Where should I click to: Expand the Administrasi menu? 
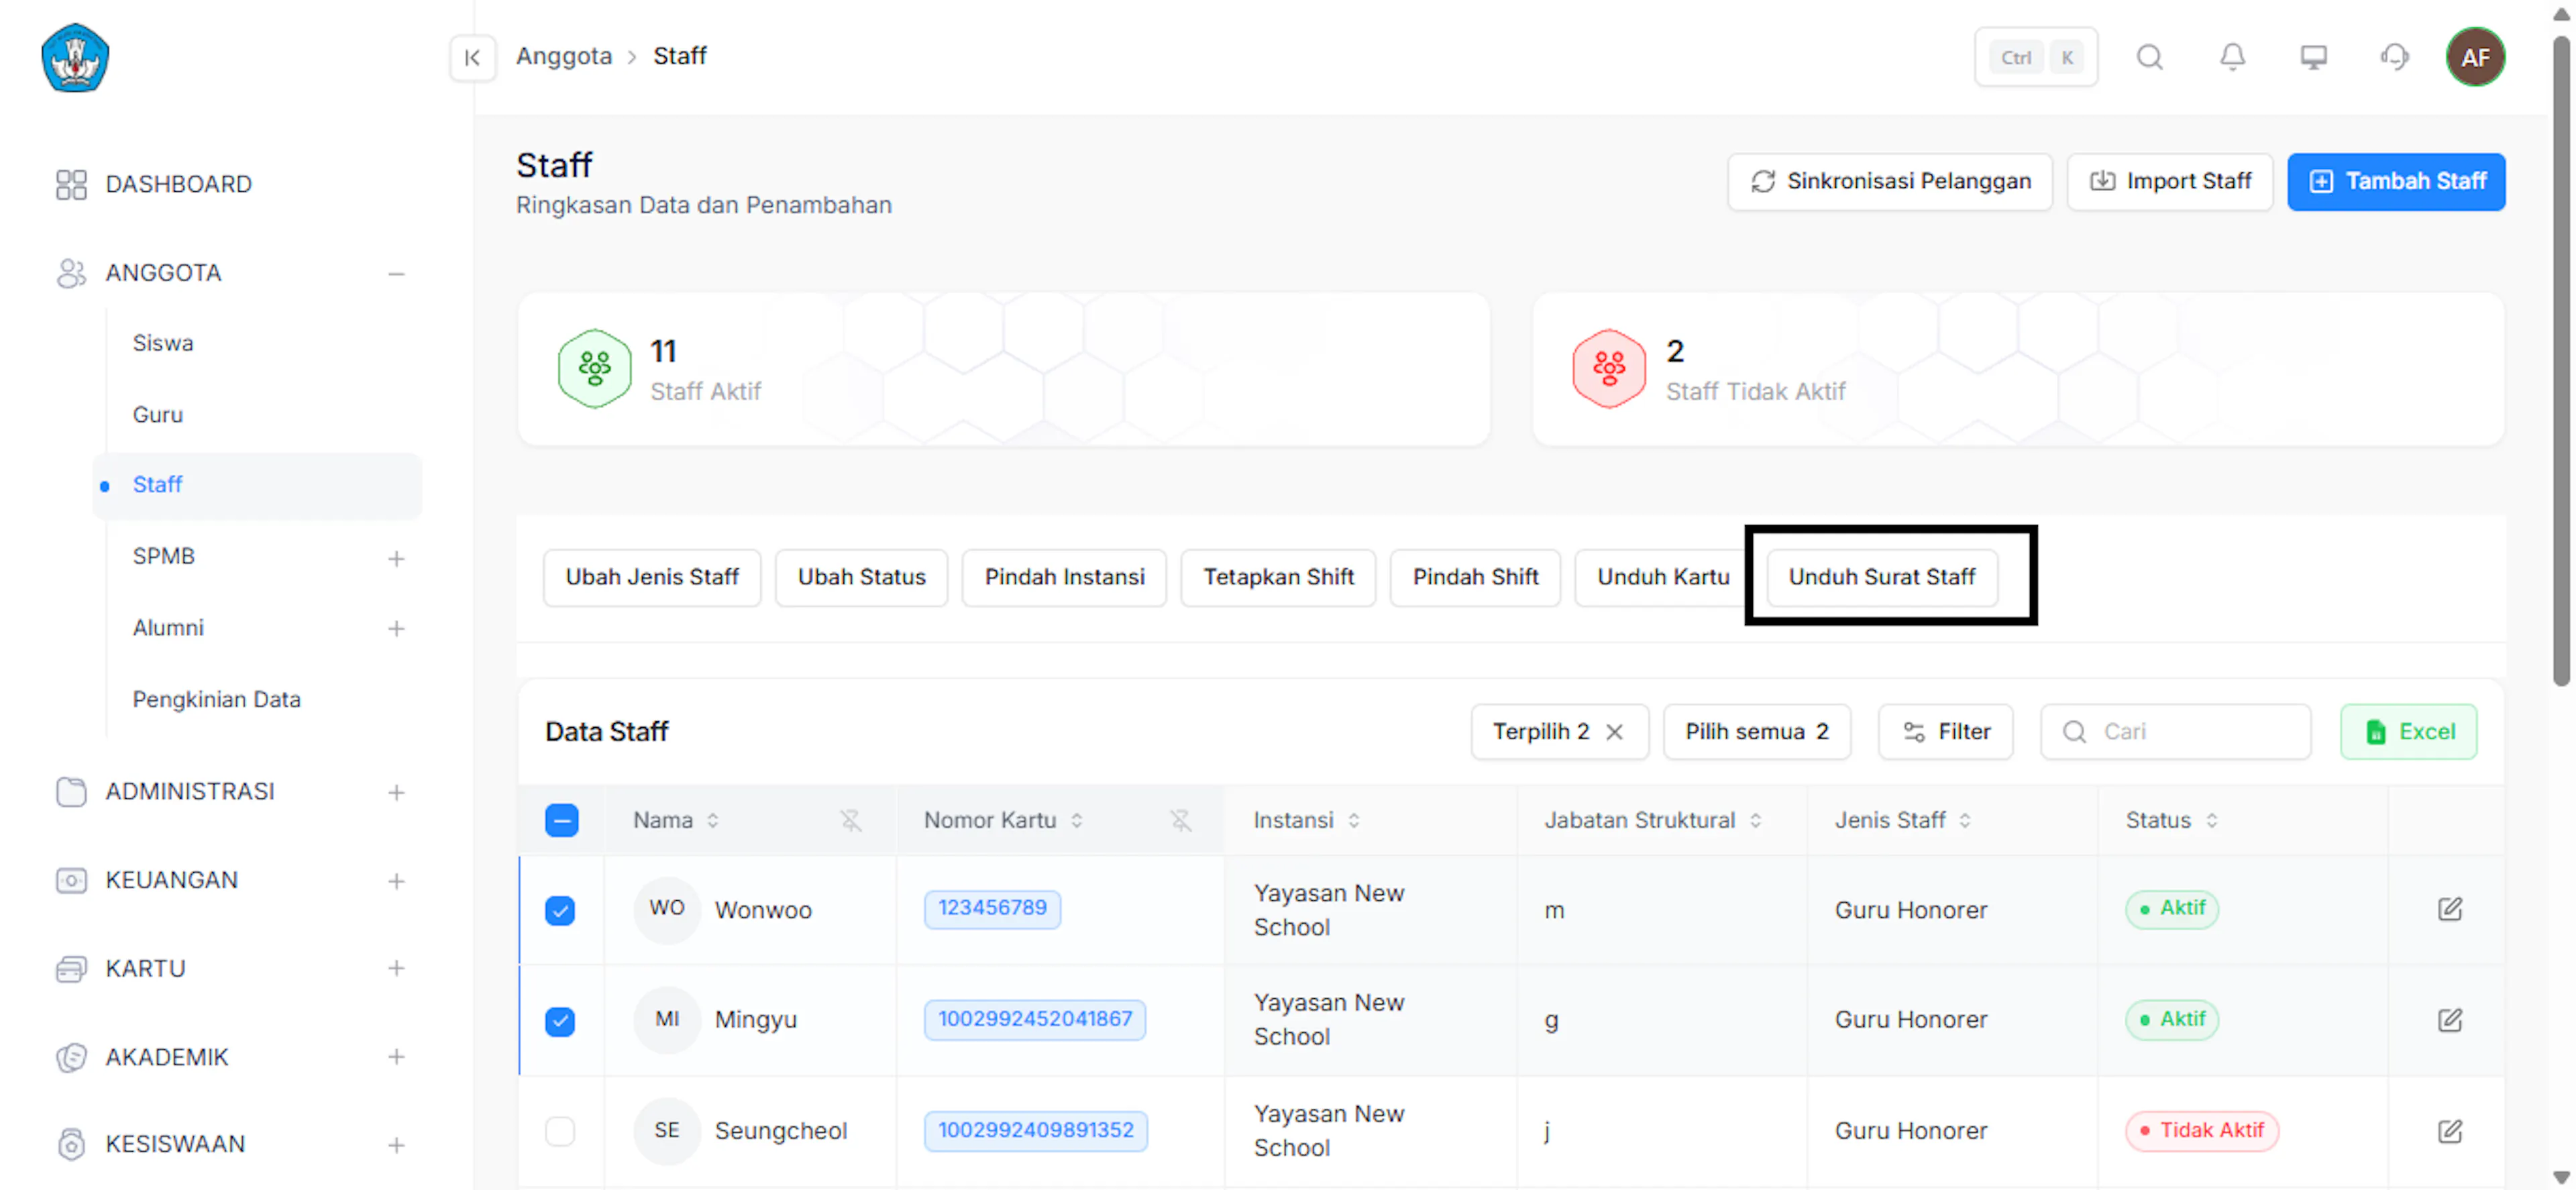[x=396, y=792]
